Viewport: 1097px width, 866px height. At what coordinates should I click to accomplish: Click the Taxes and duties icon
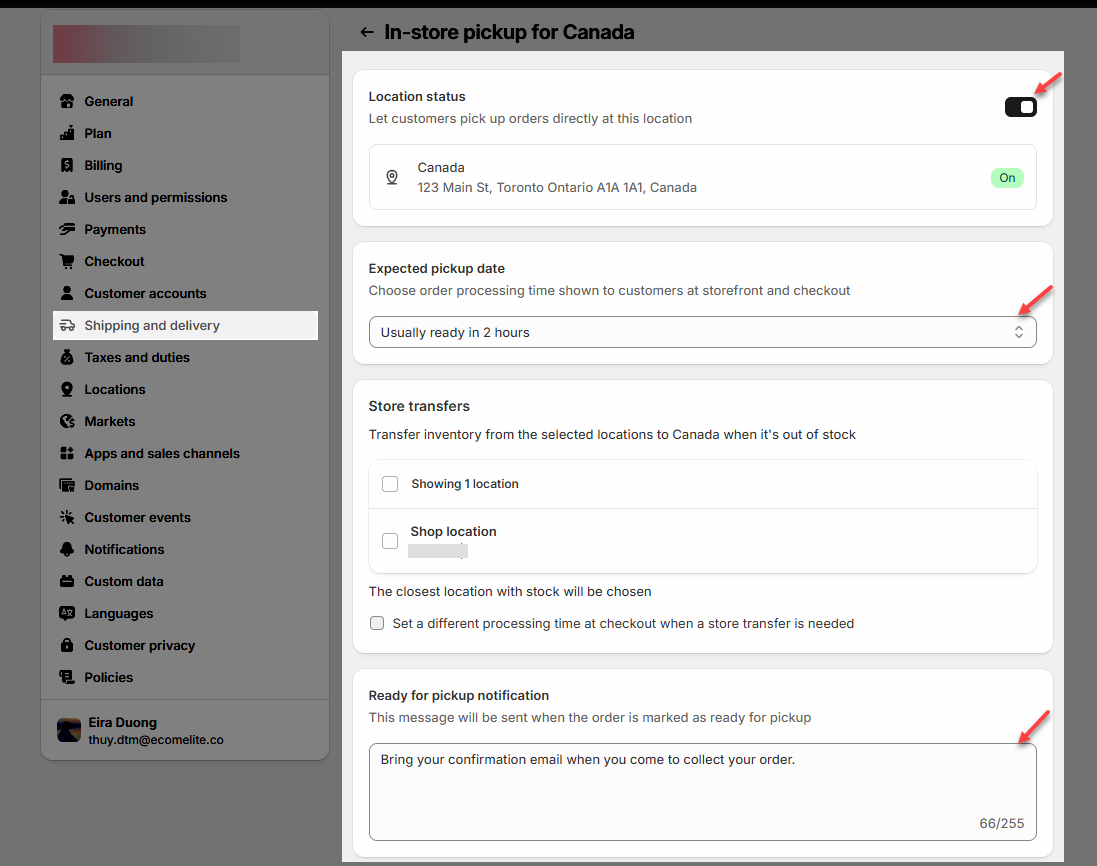click(x=67, y=357)
